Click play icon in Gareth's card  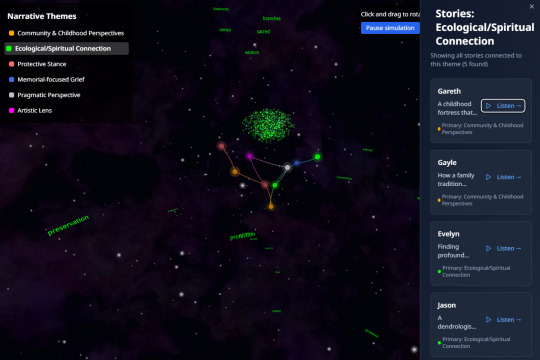[488, 106]
